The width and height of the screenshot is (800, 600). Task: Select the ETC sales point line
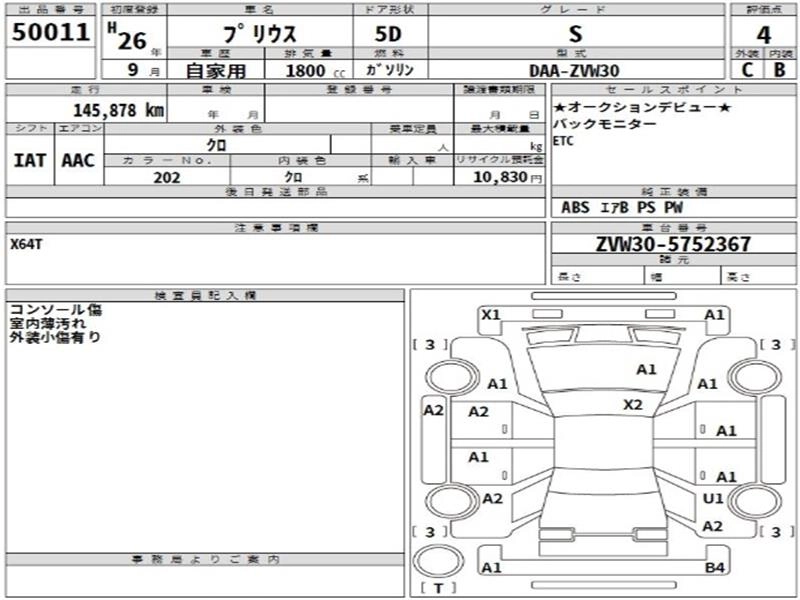[x=563, y=141]
